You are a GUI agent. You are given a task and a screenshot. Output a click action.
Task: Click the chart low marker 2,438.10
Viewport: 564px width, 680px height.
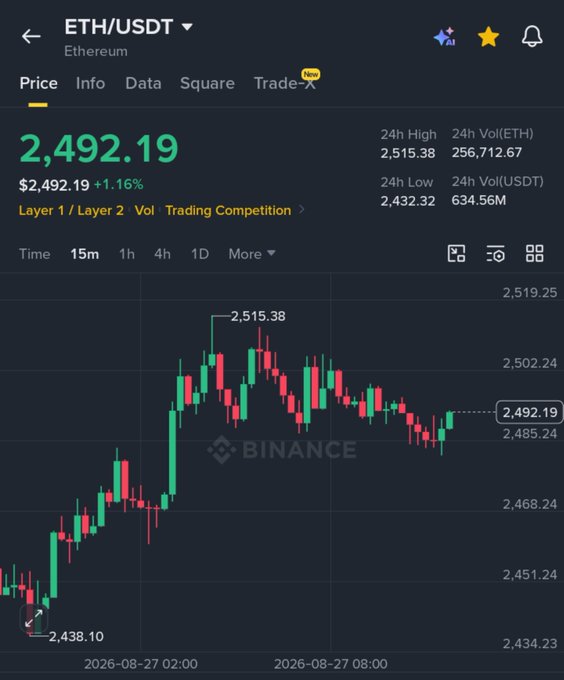pyautogui.click(x=76, y=637)
